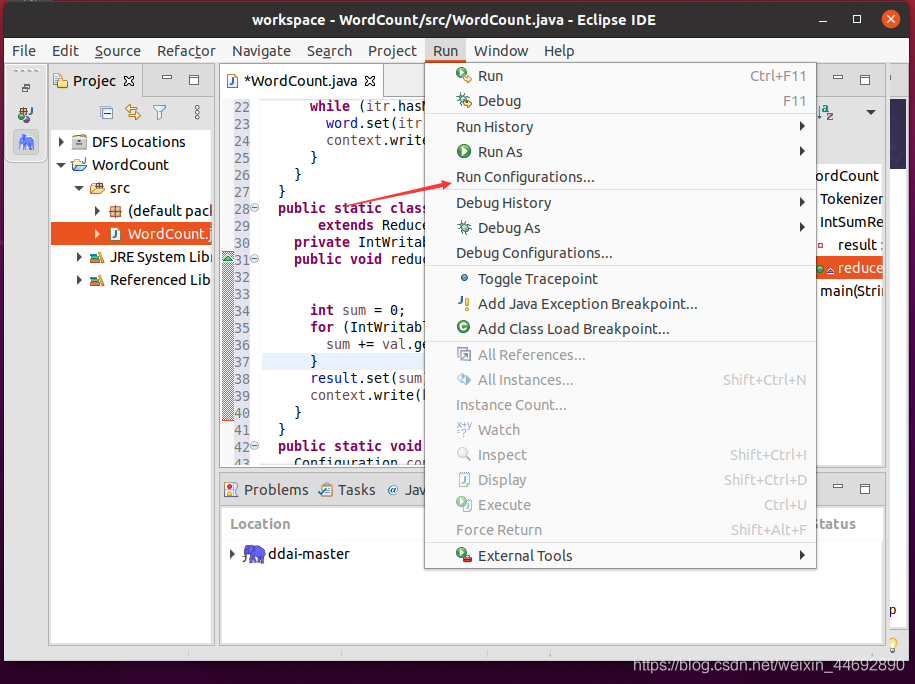The width and height of the screenshot is (915, 684).
Task: Switch to the Java perspective icon
Action: (25, 113)
